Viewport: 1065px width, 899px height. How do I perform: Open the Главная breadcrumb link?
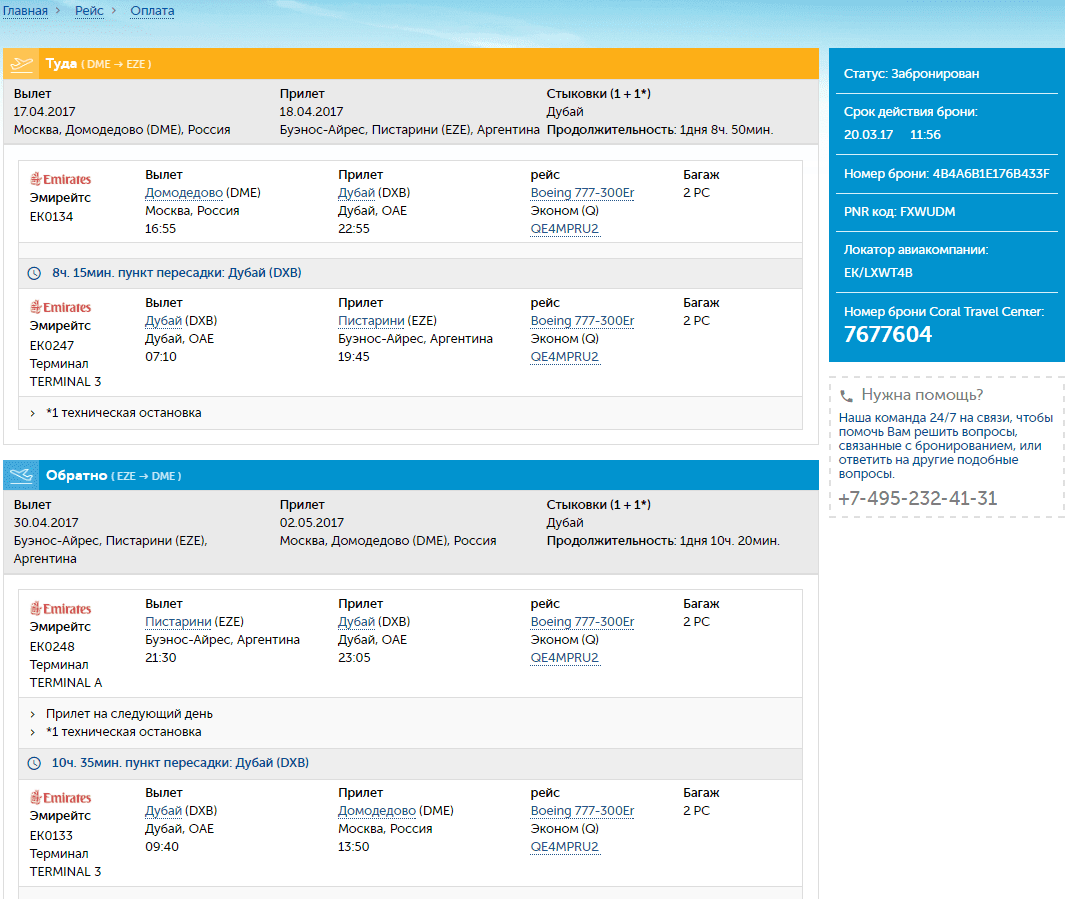pos(25,11)
